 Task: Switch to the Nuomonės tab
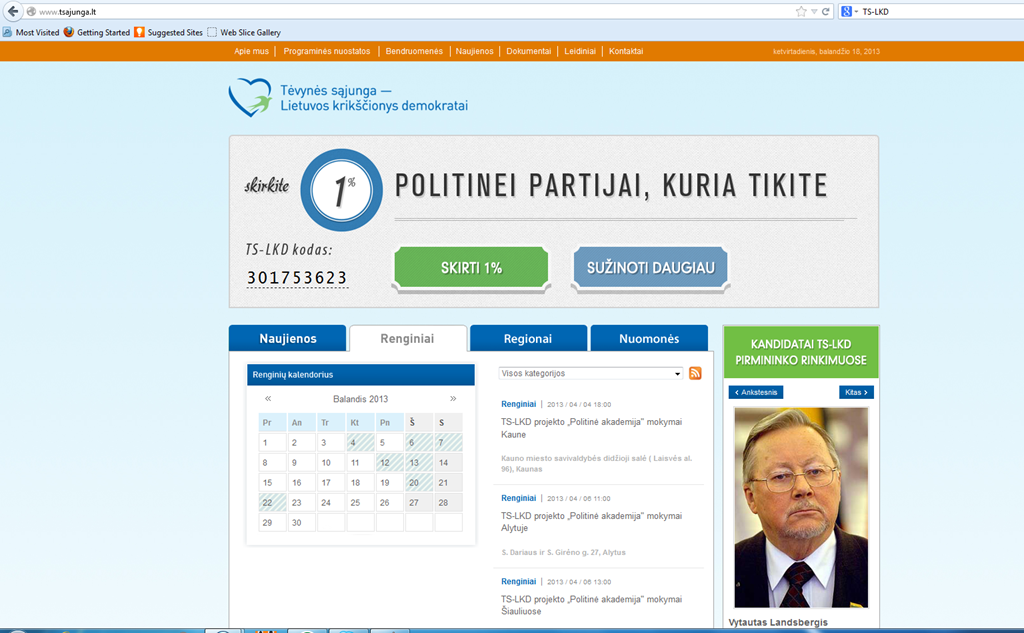click(x=648, y=339)
